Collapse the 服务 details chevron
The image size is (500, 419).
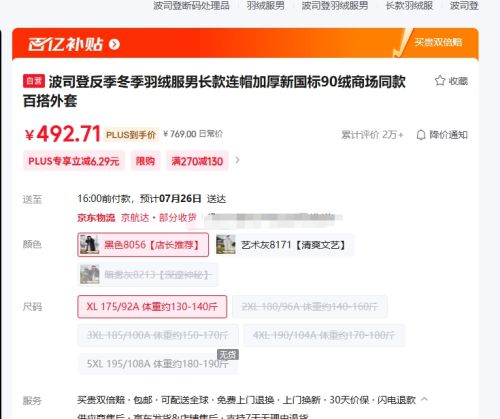tap(424, 399)
